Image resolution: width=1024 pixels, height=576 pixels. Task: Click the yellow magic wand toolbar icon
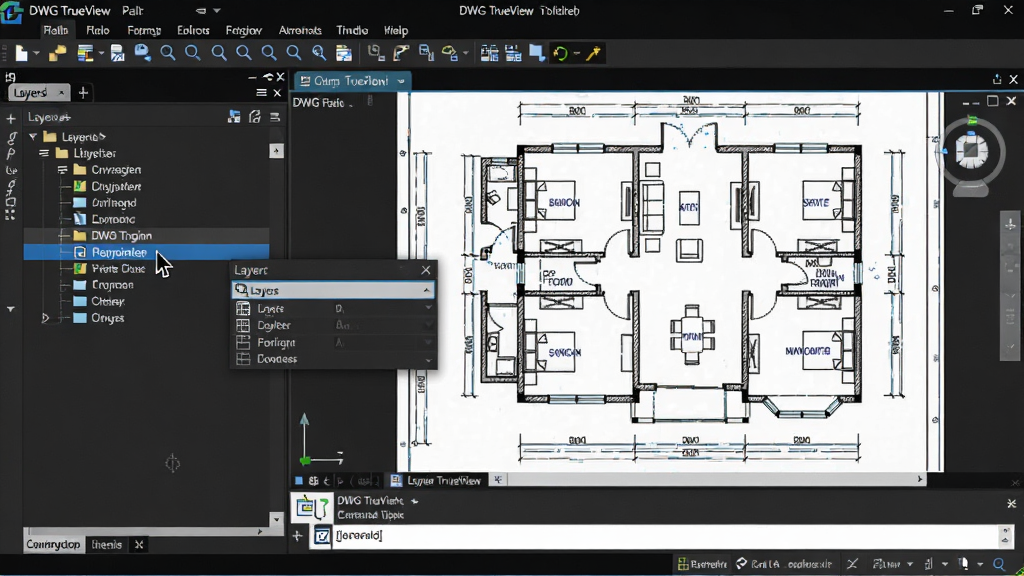[x=593, y=53]
